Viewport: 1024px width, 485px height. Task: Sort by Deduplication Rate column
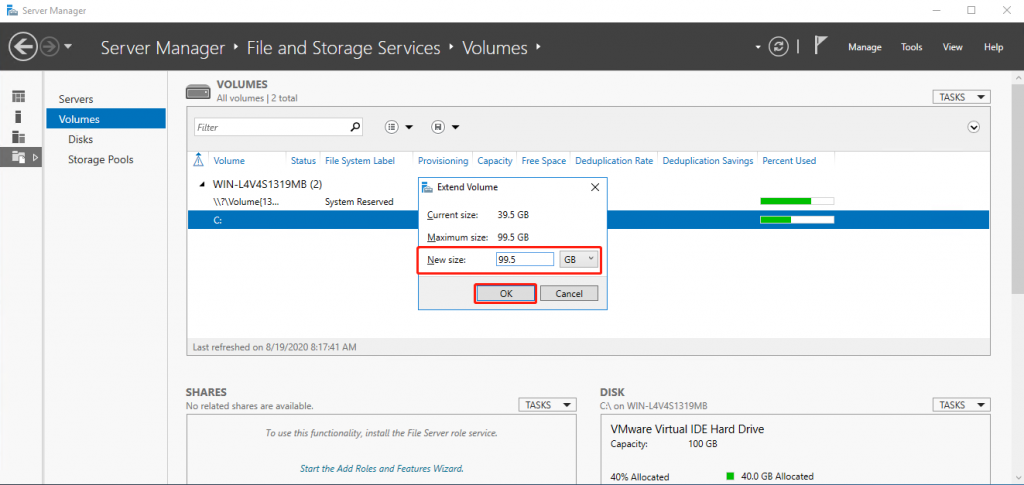[x=614, y=161]
